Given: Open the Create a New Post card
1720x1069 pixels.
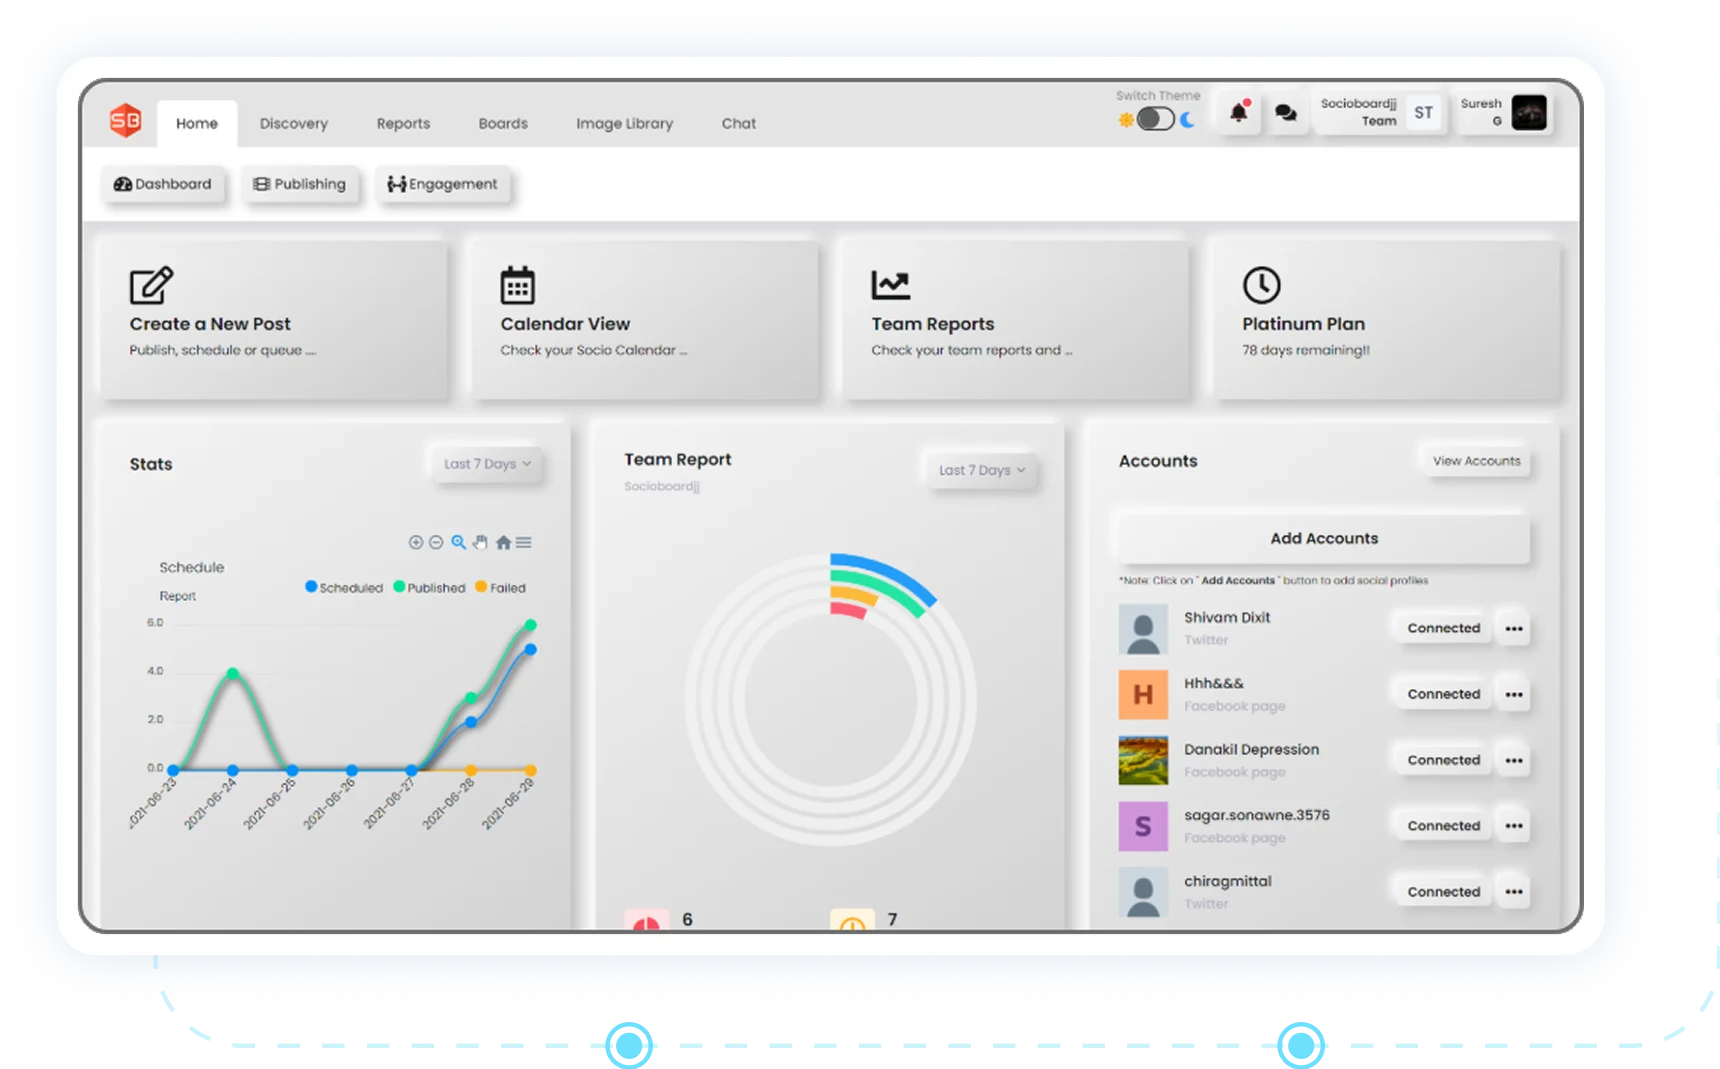Looking at the screenshot, I should [273, 320].
